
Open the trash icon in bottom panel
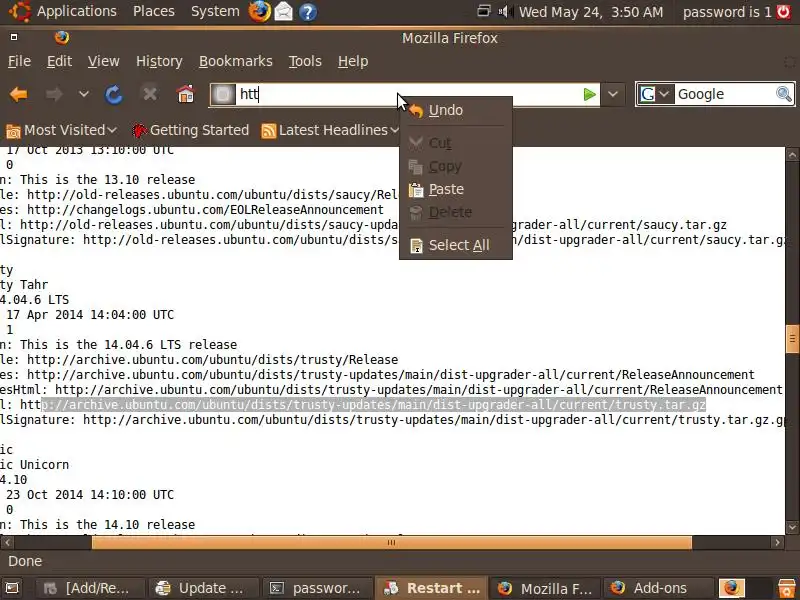click(787, 588)
